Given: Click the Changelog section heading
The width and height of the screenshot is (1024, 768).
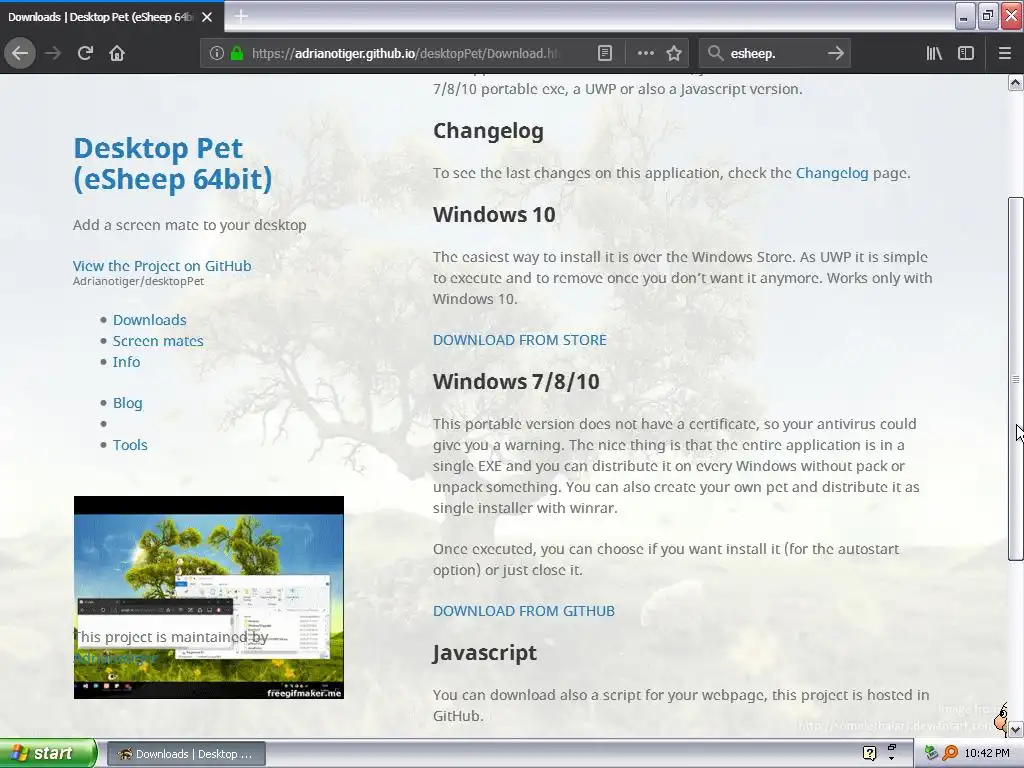Looking at the screenshot, I should pos(488,131).
